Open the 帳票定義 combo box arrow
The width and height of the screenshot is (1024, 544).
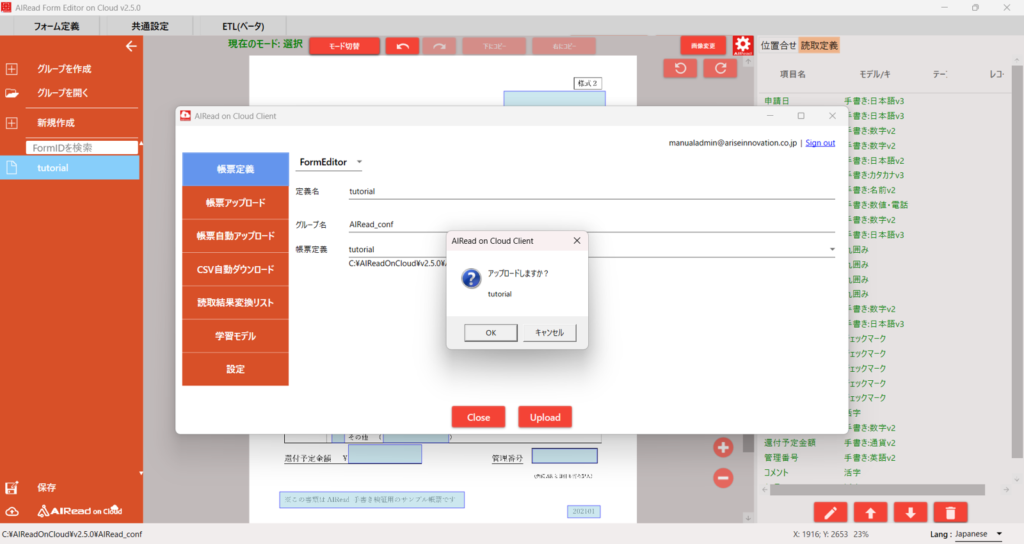(x=832, y=249)
